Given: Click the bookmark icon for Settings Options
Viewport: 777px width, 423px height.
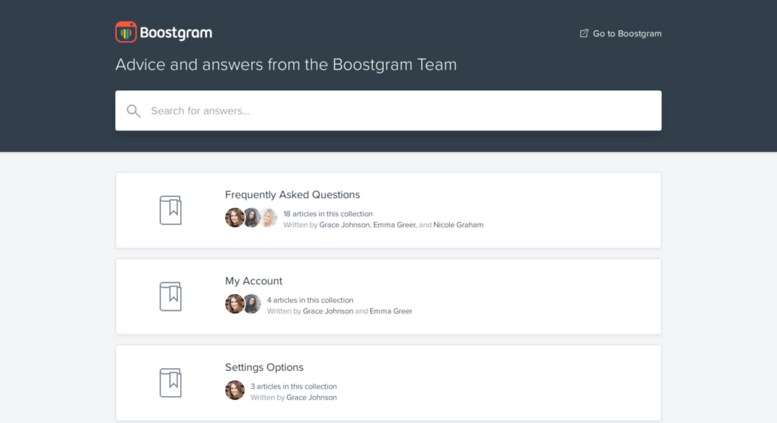Looking at the screenshot, I should 170,382.
